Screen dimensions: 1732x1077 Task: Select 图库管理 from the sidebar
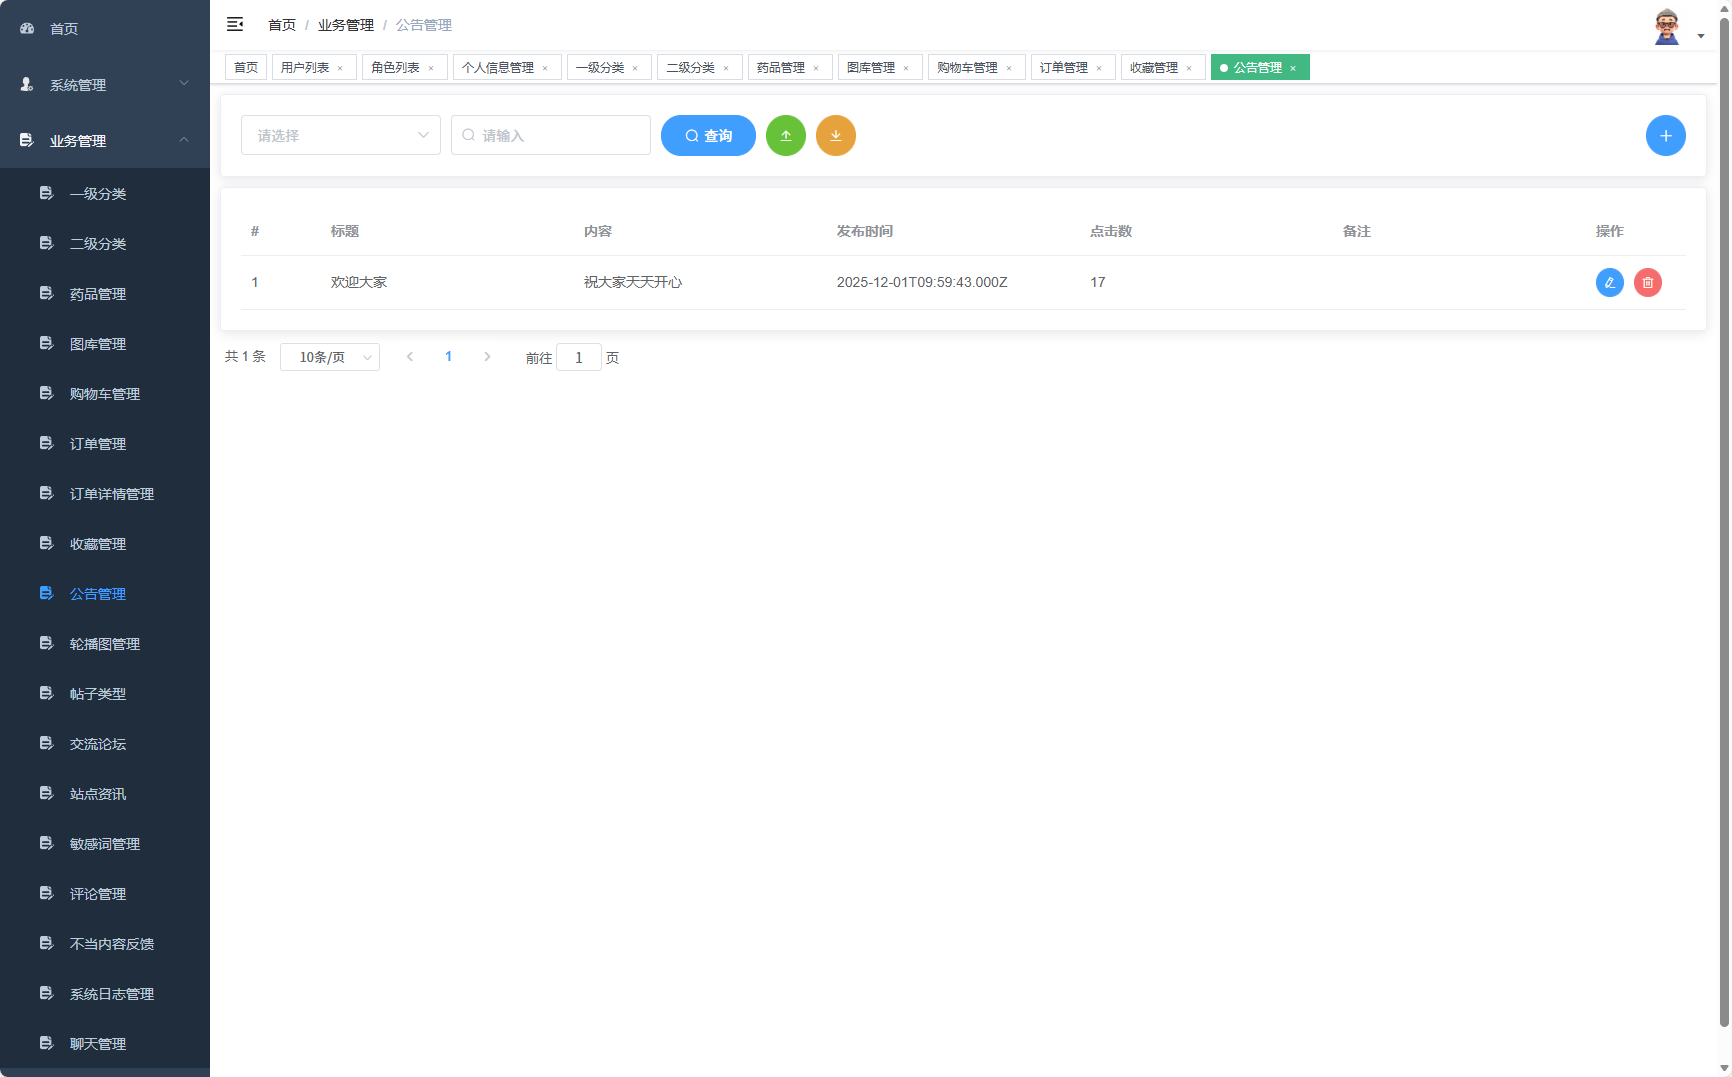97,343
